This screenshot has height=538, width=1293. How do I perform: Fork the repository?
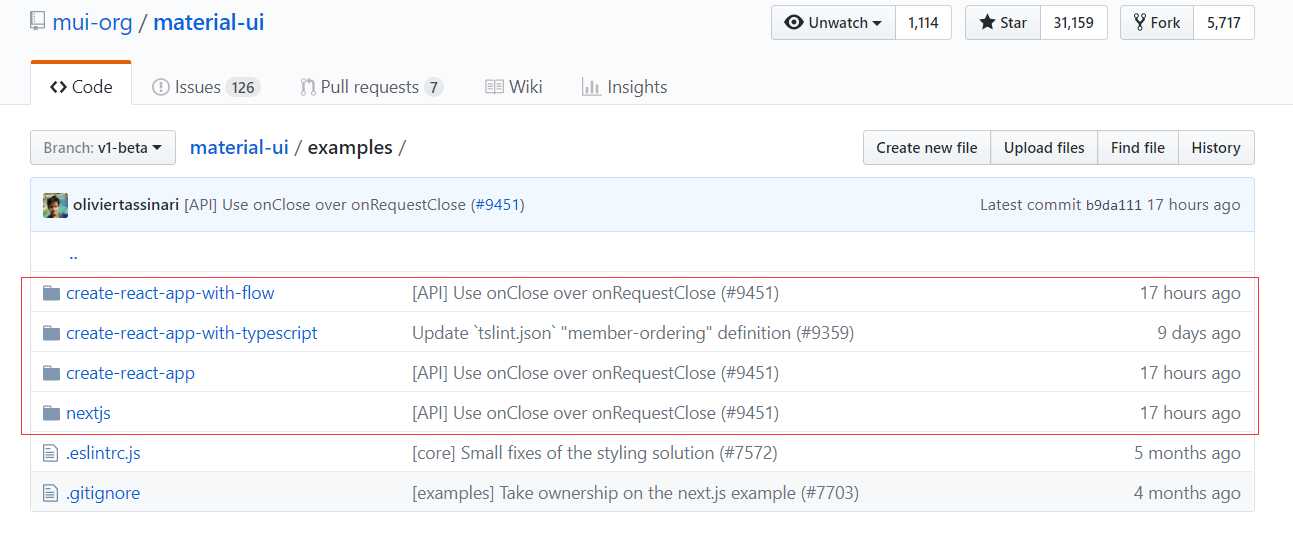click(x=1157, y=23)
